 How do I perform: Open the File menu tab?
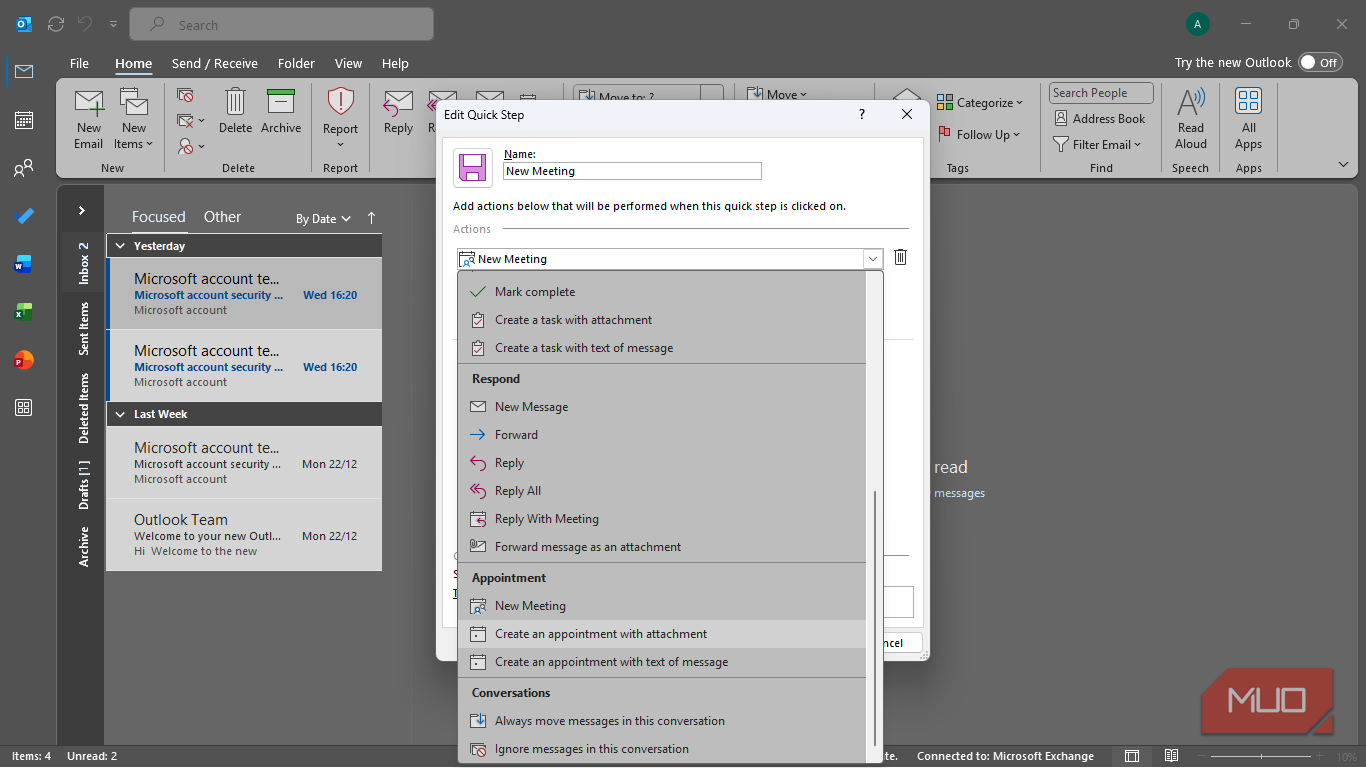[79, 63]
